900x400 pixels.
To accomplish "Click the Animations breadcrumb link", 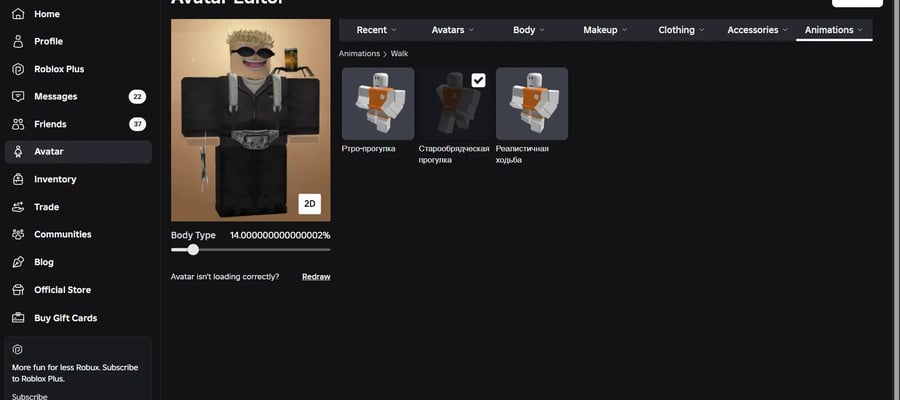I will [x=359, y=53].
